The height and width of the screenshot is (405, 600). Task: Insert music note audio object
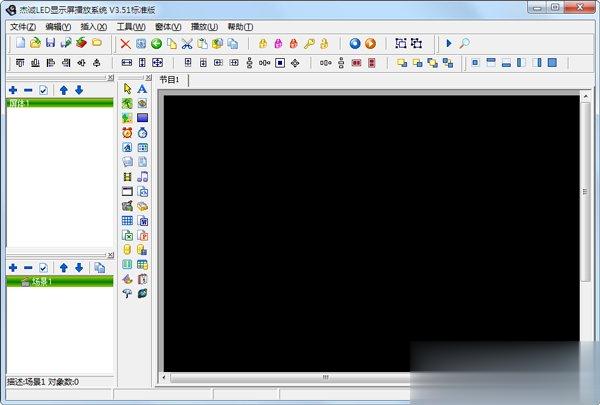142,177
